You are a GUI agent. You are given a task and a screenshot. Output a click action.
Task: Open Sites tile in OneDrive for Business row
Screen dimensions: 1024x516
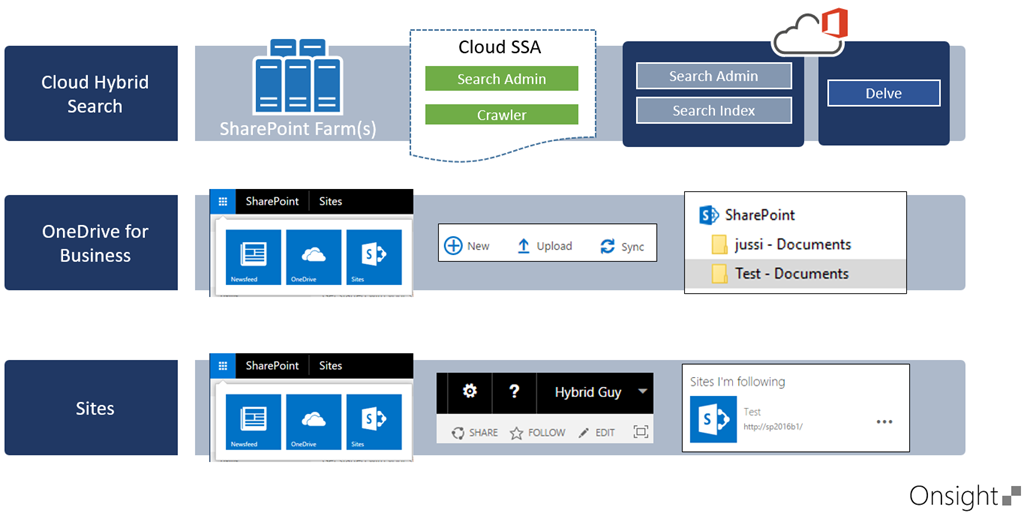[374, 257]
